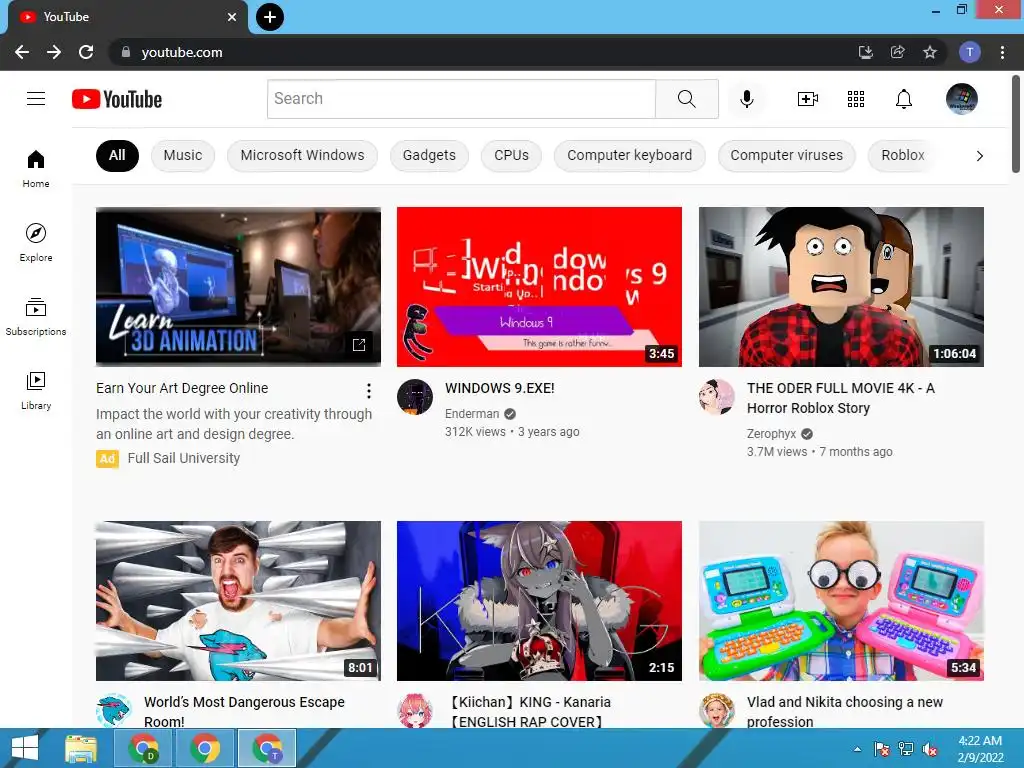Click Full Sail University advertiser link
Image resolution: width=1024 pixels, height=768 pixels.
tap(184, 458)
